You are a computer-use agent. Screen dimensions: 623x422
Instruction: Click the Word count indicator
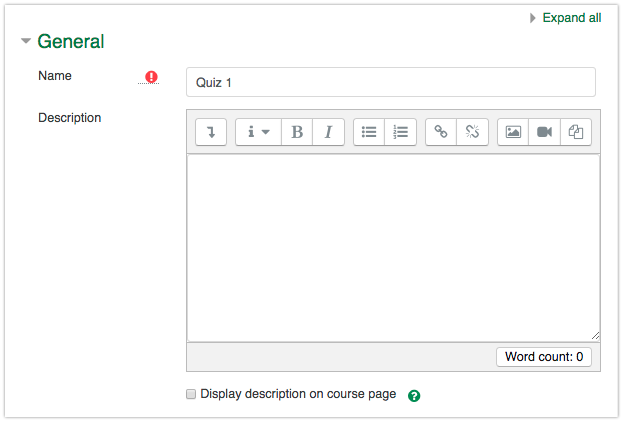point(543,357)
